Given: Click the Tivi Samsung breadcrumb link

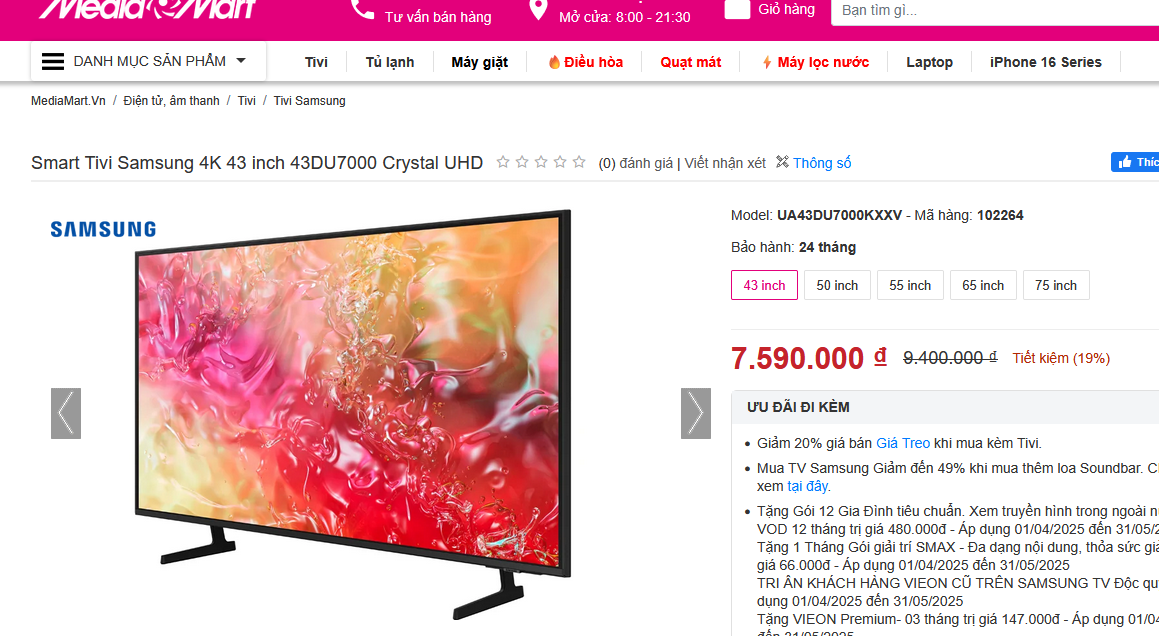Looking at the screenshot, I should pos(309,101).
